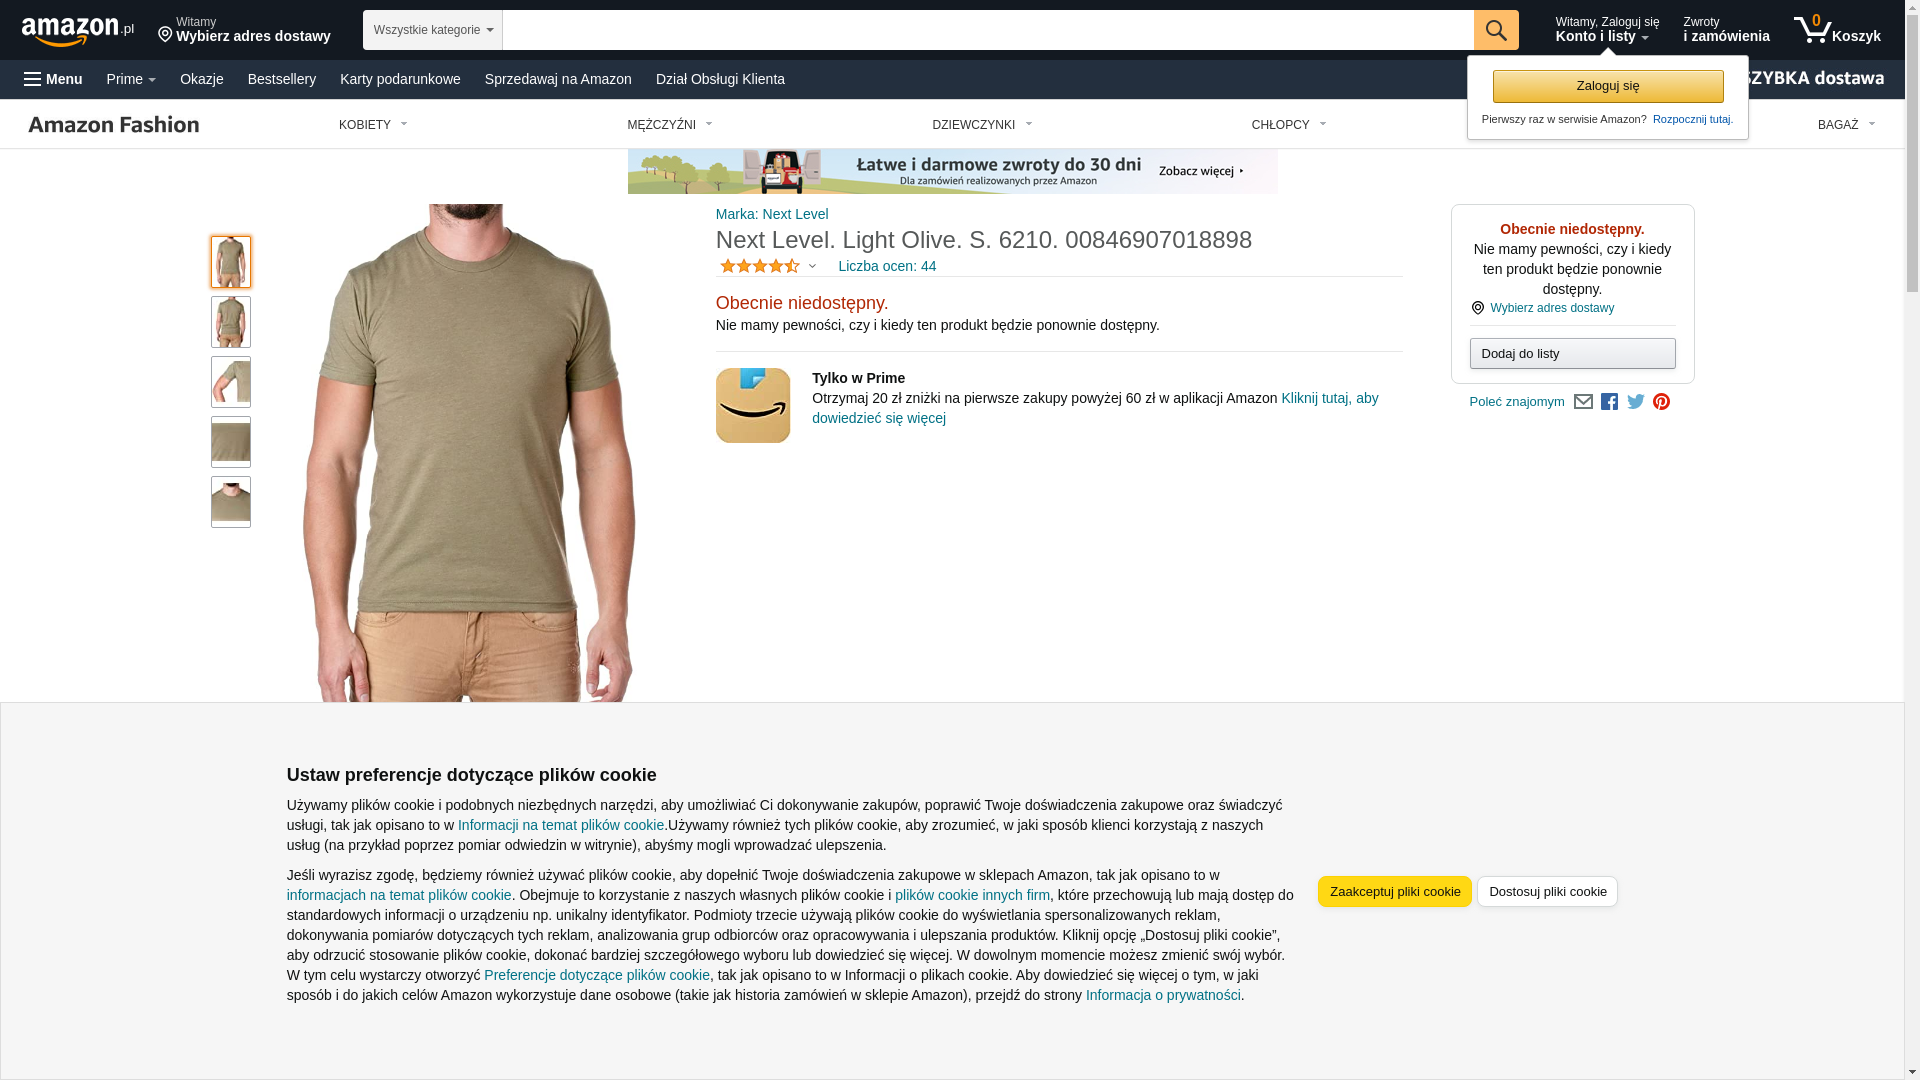Image resolution: width=1920 pixels, height=1080 pixels.
Task: Open the hamburger Menu
Action: coord(53,79)
